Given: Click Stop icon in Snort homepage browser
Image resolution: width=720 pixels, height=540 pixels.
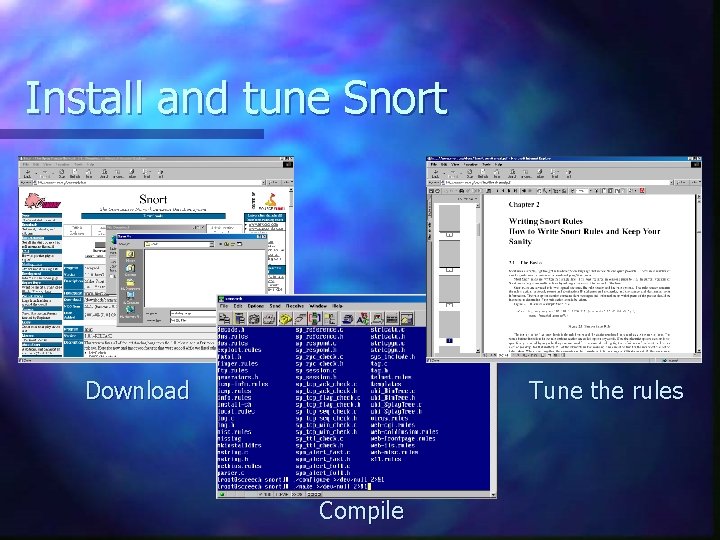Looking at the screenshot, I should [x=62, y=174].
